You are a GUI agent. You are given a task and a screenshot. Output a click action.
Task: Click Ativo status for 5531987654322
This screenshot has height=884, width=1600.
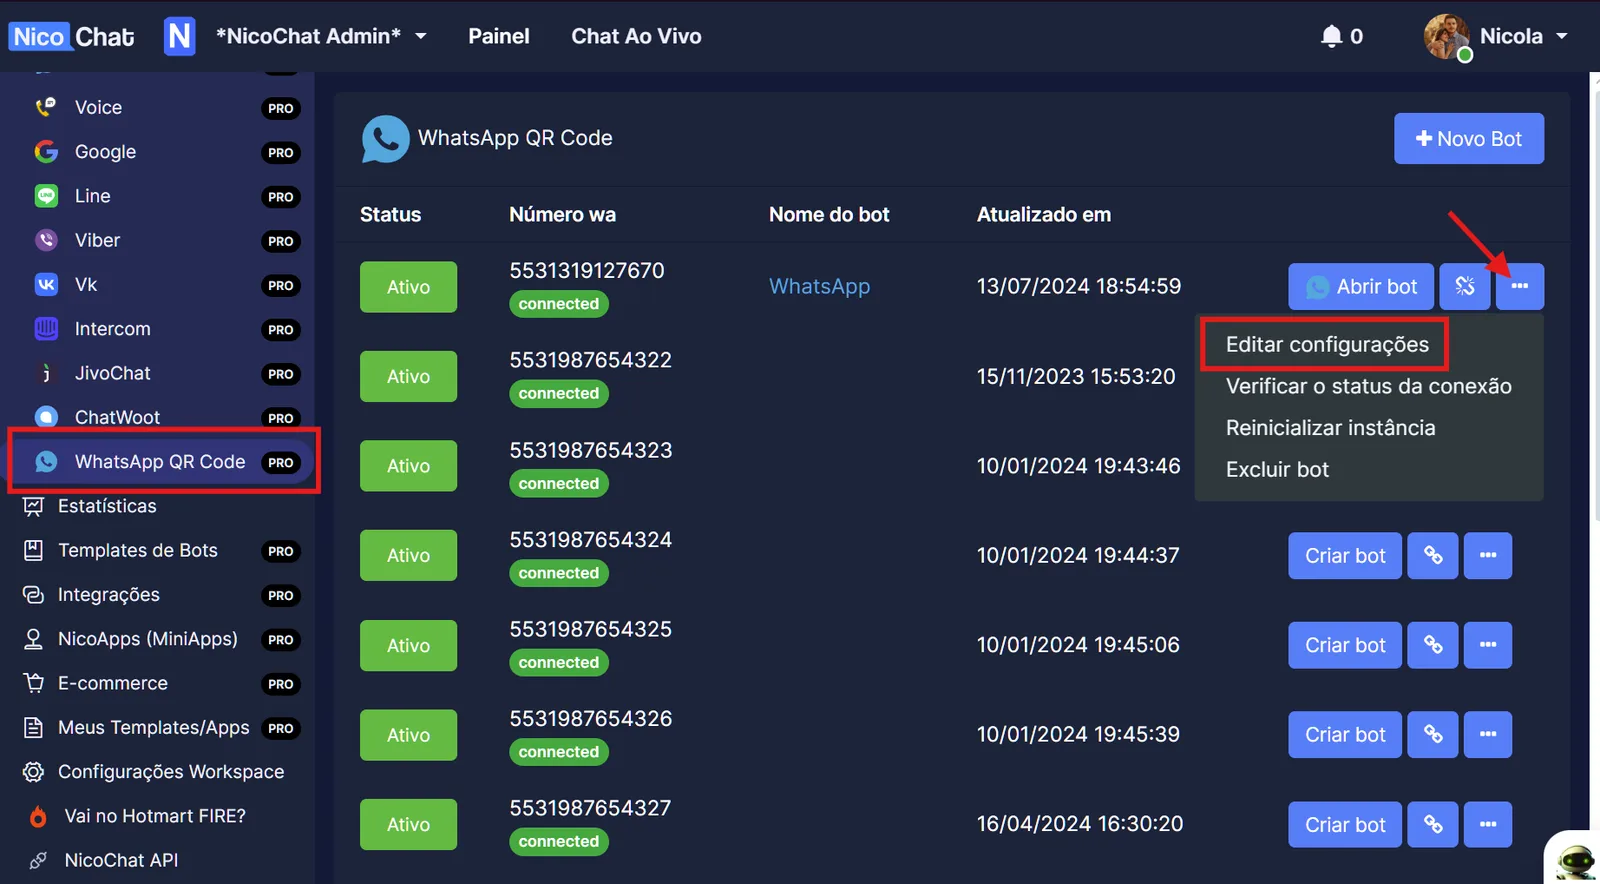(x=408, y=376)
